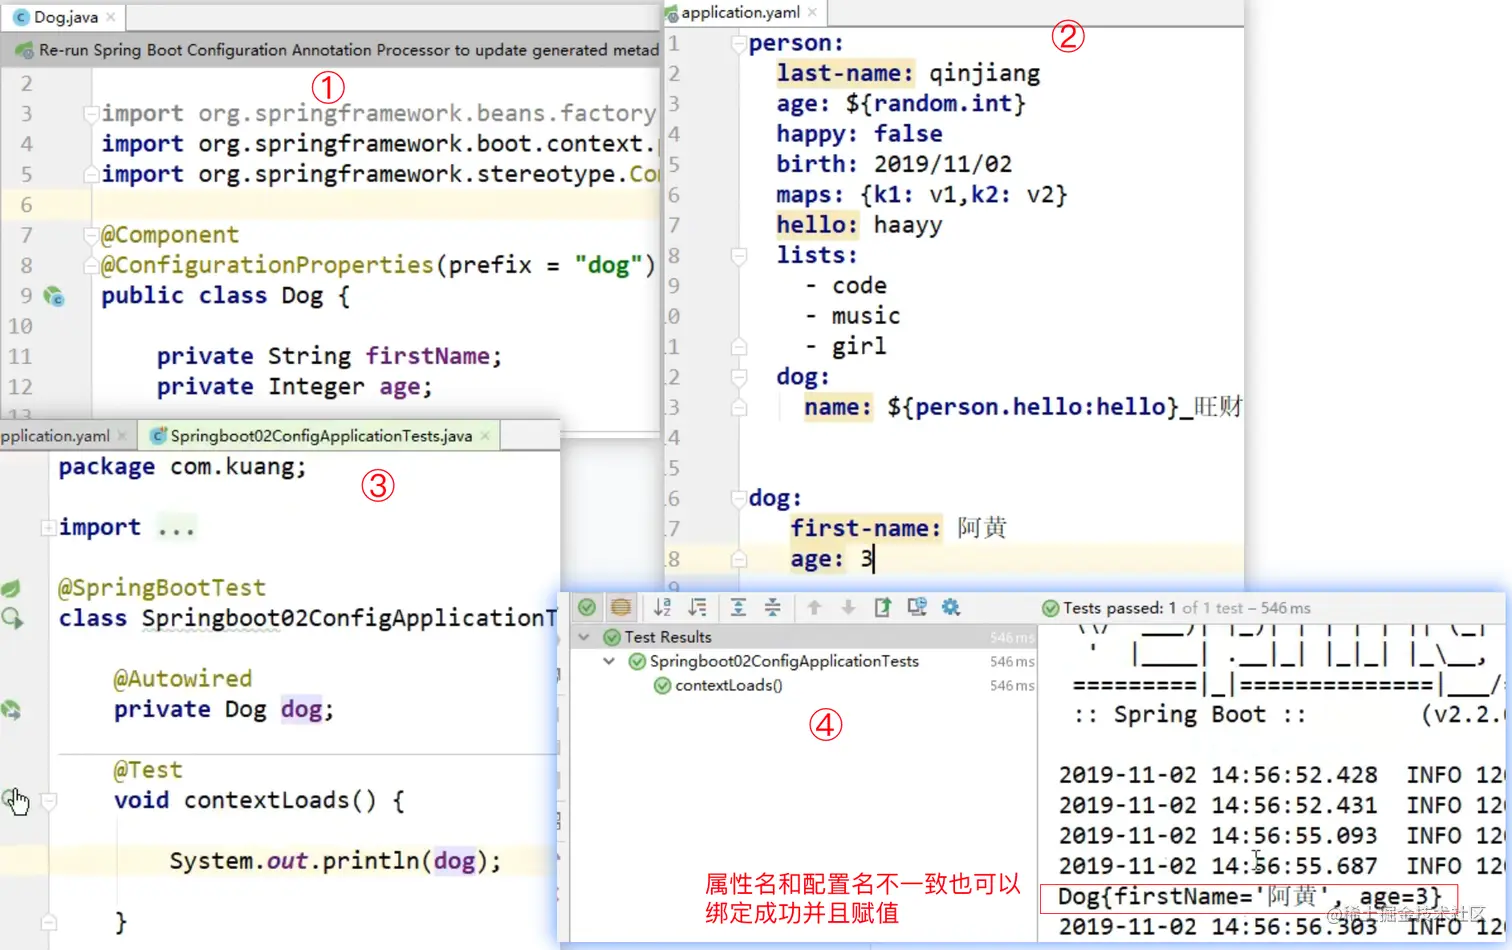The width and height of the screenshot is (1512, 950).
Task: Open Springboot02ConfigApplicationTests.java tab
Action: click(320, 436)
